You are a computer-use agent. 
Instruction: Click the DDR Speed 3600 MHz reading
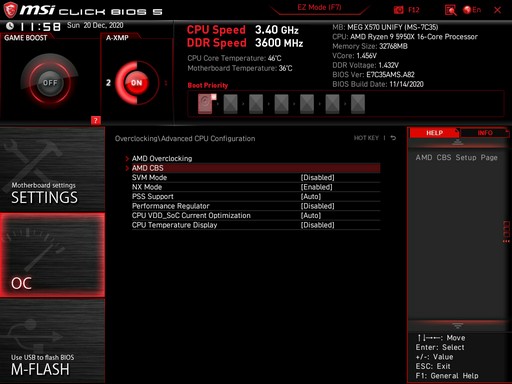click(x=245, y=43)
